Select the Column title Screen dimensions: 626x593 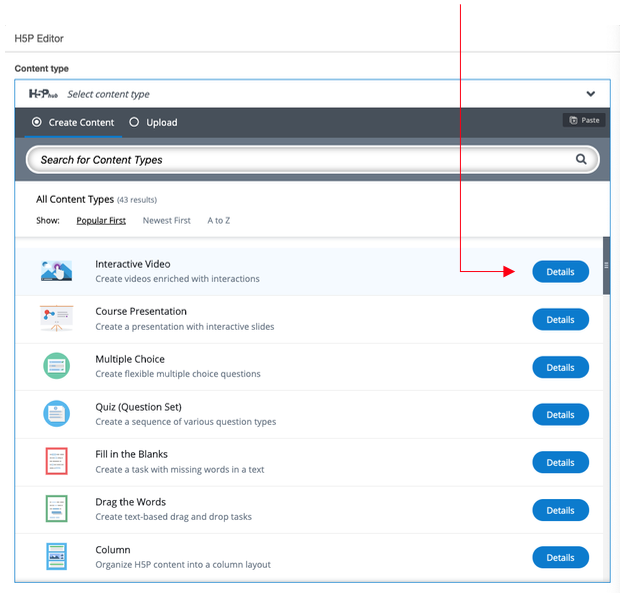pos(113,550)
